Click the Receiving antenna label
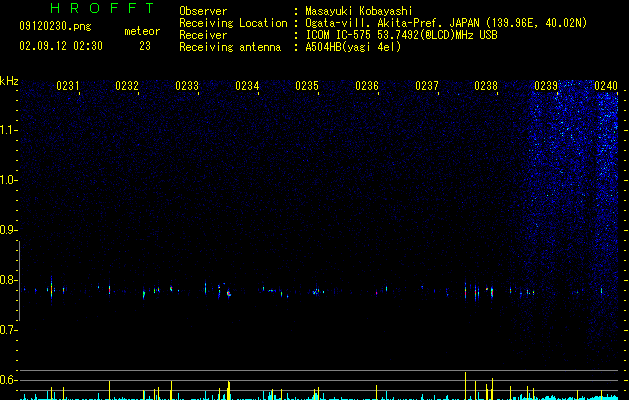The height and width of the screenshot is (400, 629). 230,47
